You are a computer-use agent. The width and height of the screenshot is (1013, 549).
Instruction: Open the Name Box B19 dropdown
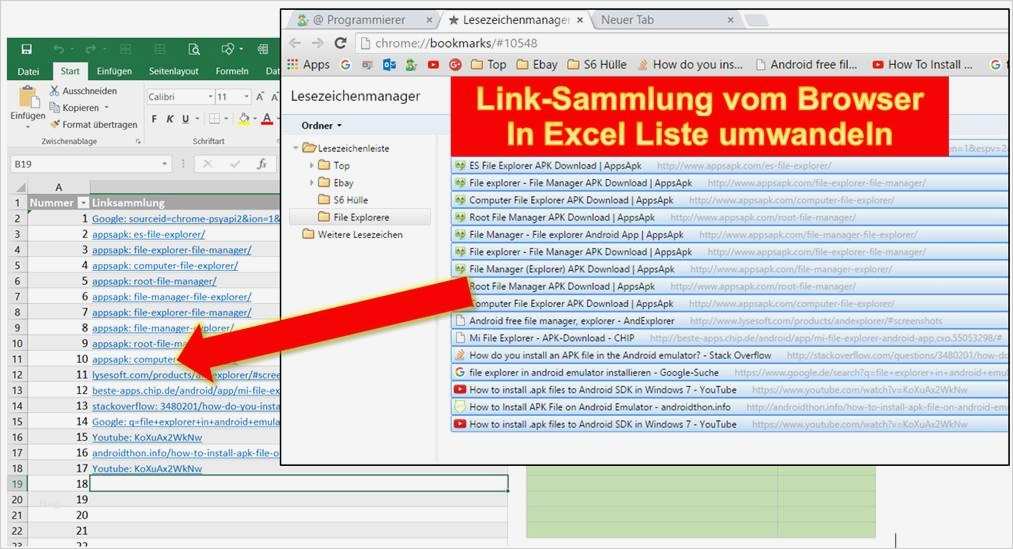pyautogui.click(x=165, y=164)
